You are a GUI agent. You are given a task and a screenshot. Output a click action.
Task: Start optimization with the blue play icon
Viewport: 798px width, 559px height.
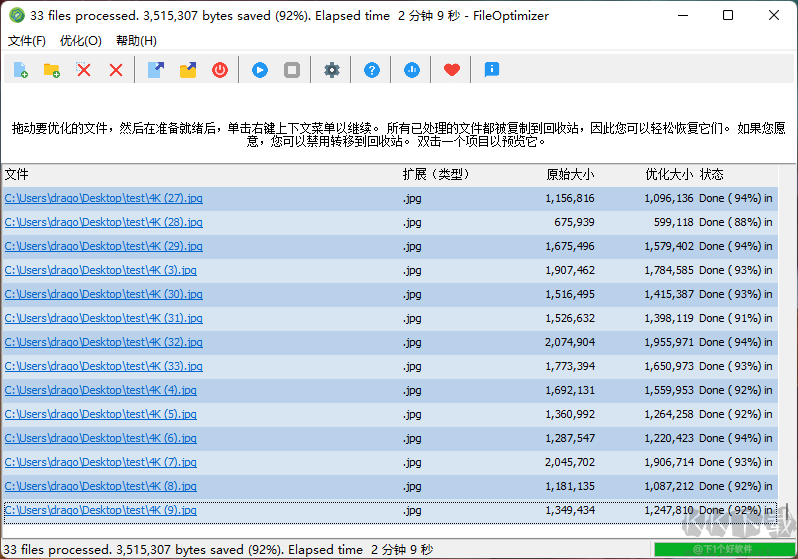coord(260,70)
